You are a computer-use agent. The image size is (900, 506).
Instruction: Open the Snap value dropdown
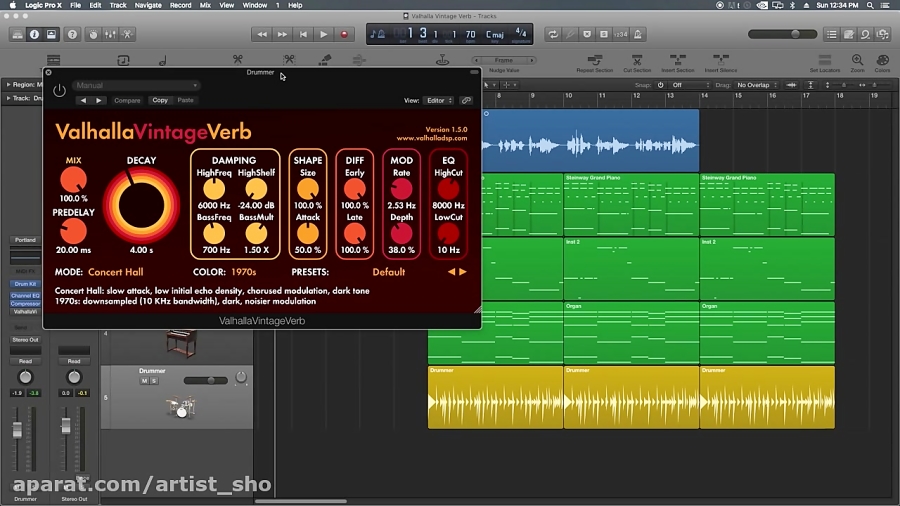(690, 85)
